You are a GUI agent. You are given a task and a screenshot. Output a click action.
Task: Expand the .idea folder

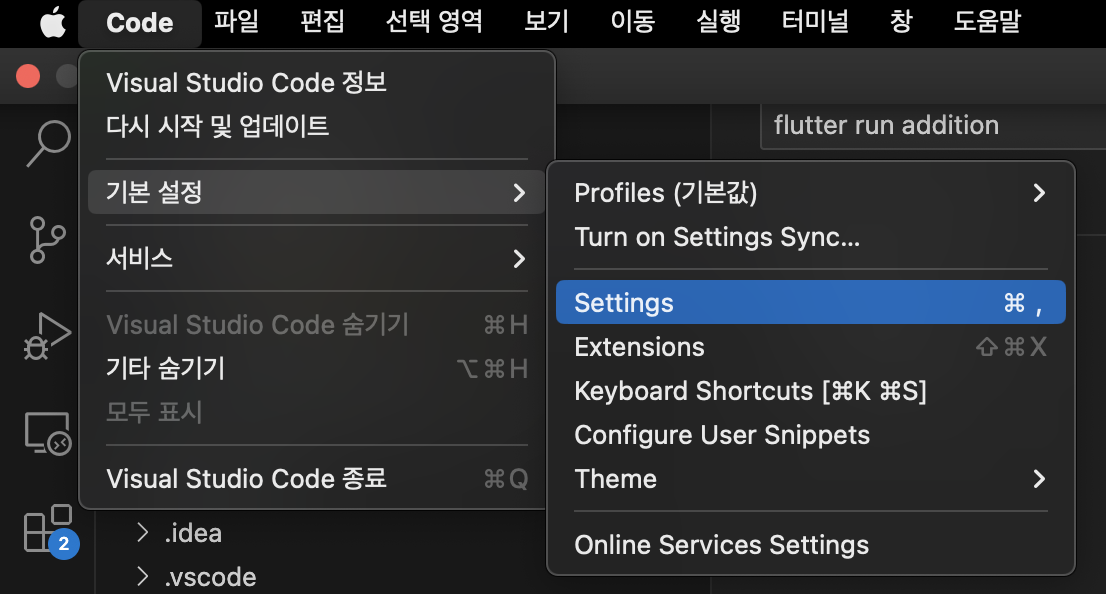point(142,533)
